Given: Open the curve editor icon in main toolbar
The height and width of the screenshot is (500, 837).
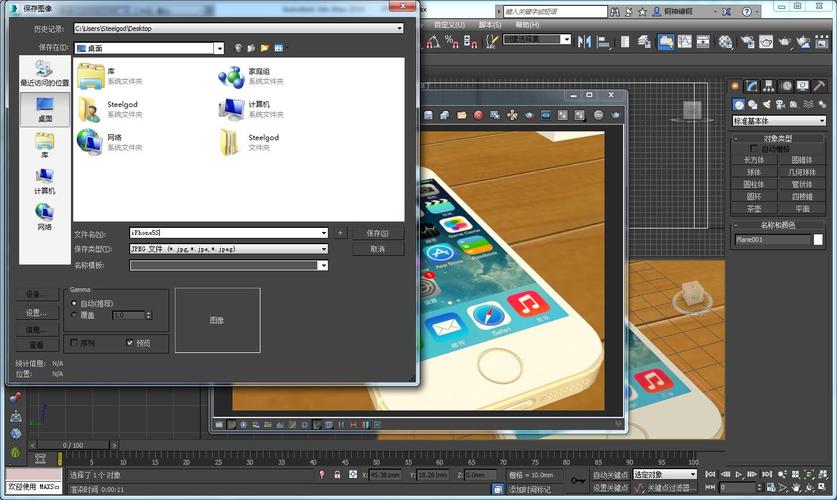Looking at the screenshot, I should [685, 41].
